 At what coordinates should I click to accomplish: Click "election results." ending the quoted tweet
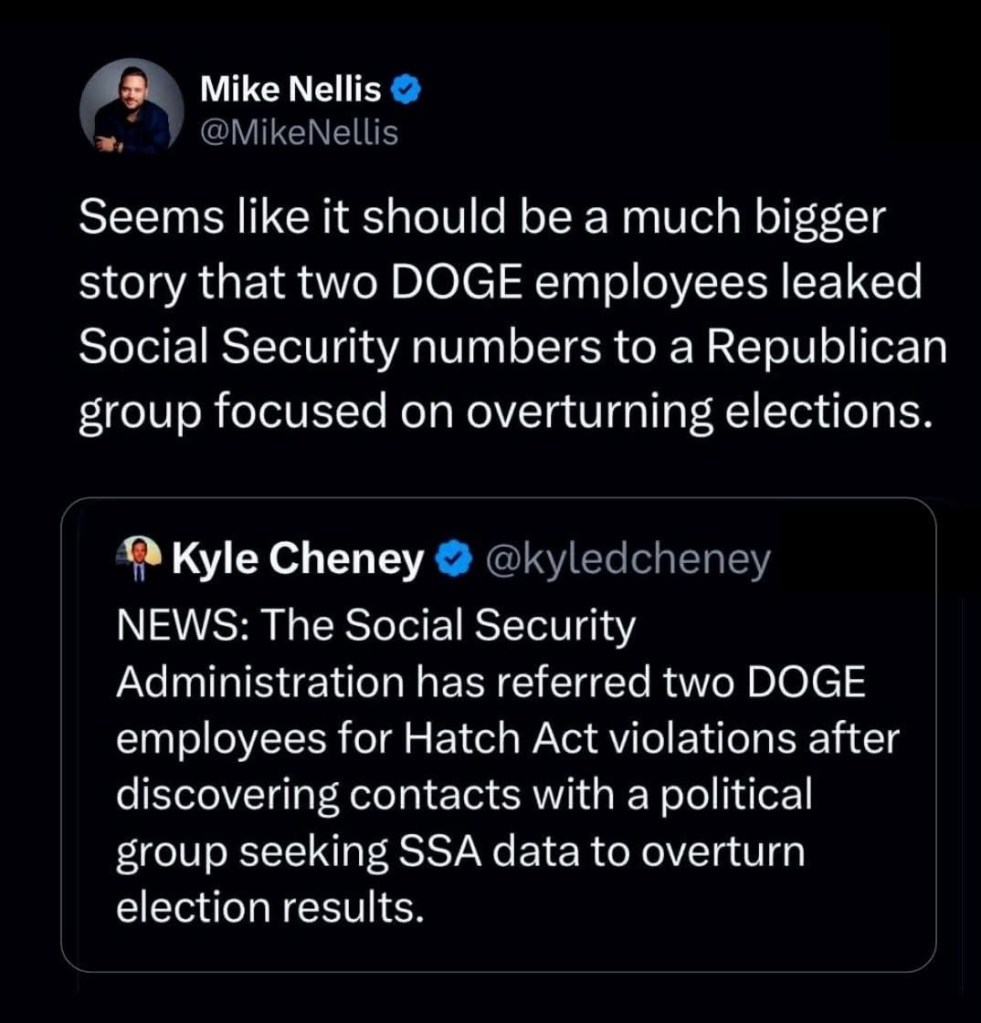(268, 908)
